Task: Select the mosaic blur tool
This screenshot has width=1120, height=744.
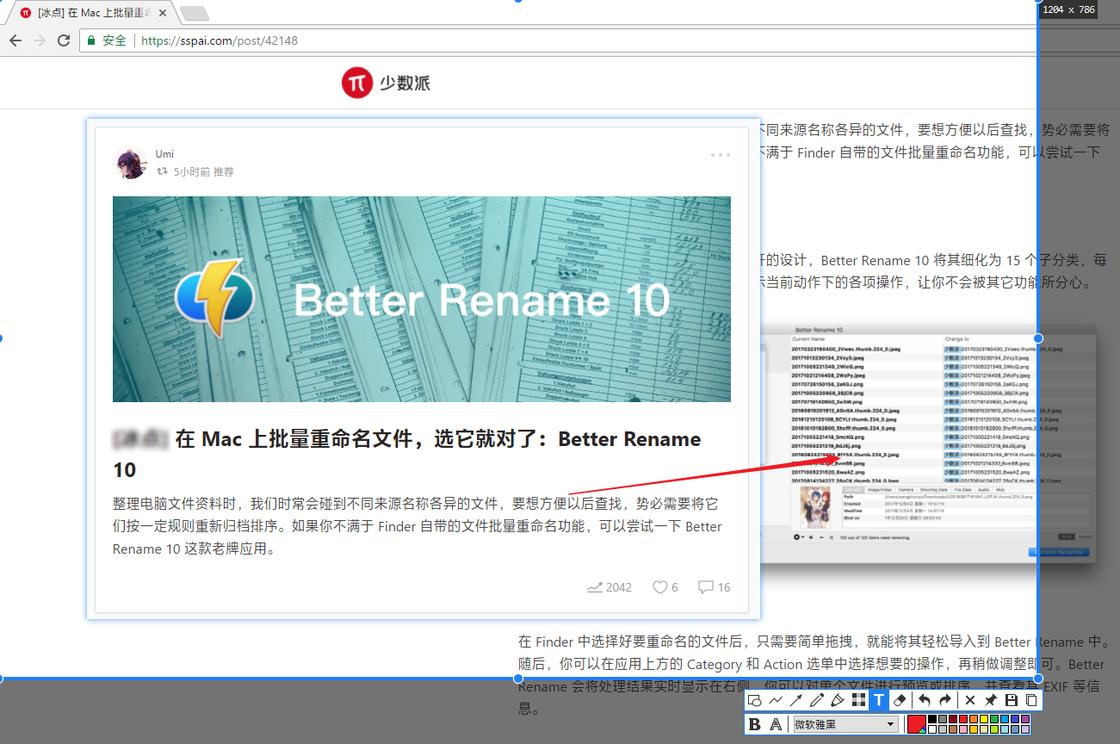Action: click(x=859, y=700)
